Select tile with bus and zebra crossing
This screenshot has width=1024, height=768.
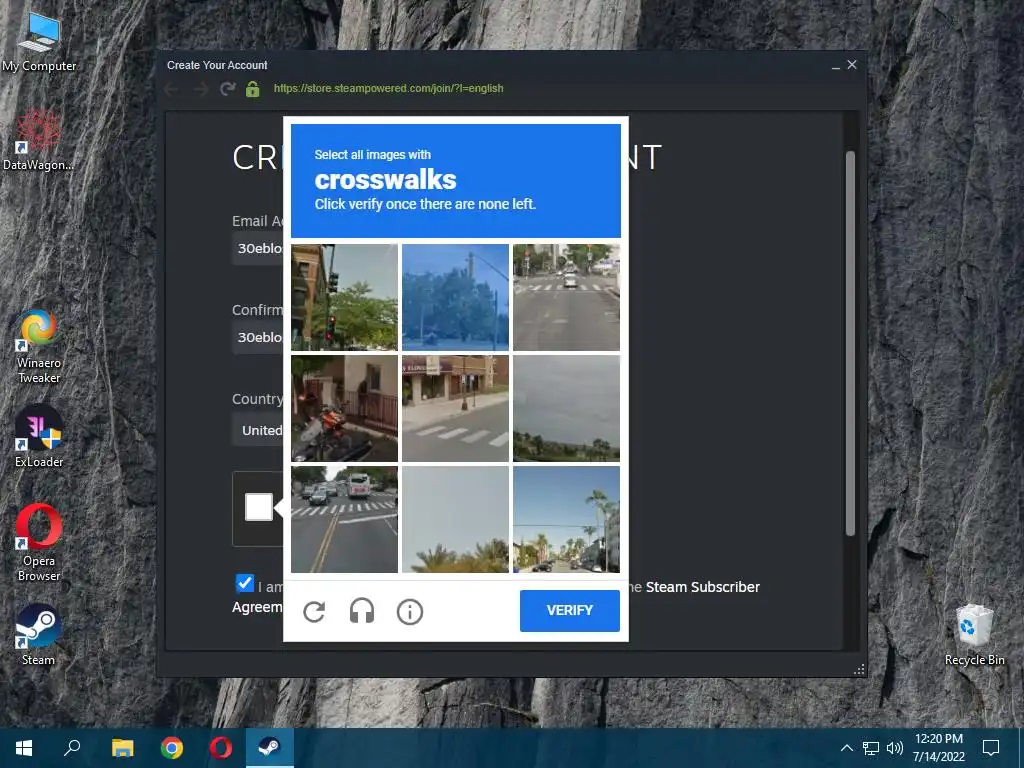[x=344, y=519]
